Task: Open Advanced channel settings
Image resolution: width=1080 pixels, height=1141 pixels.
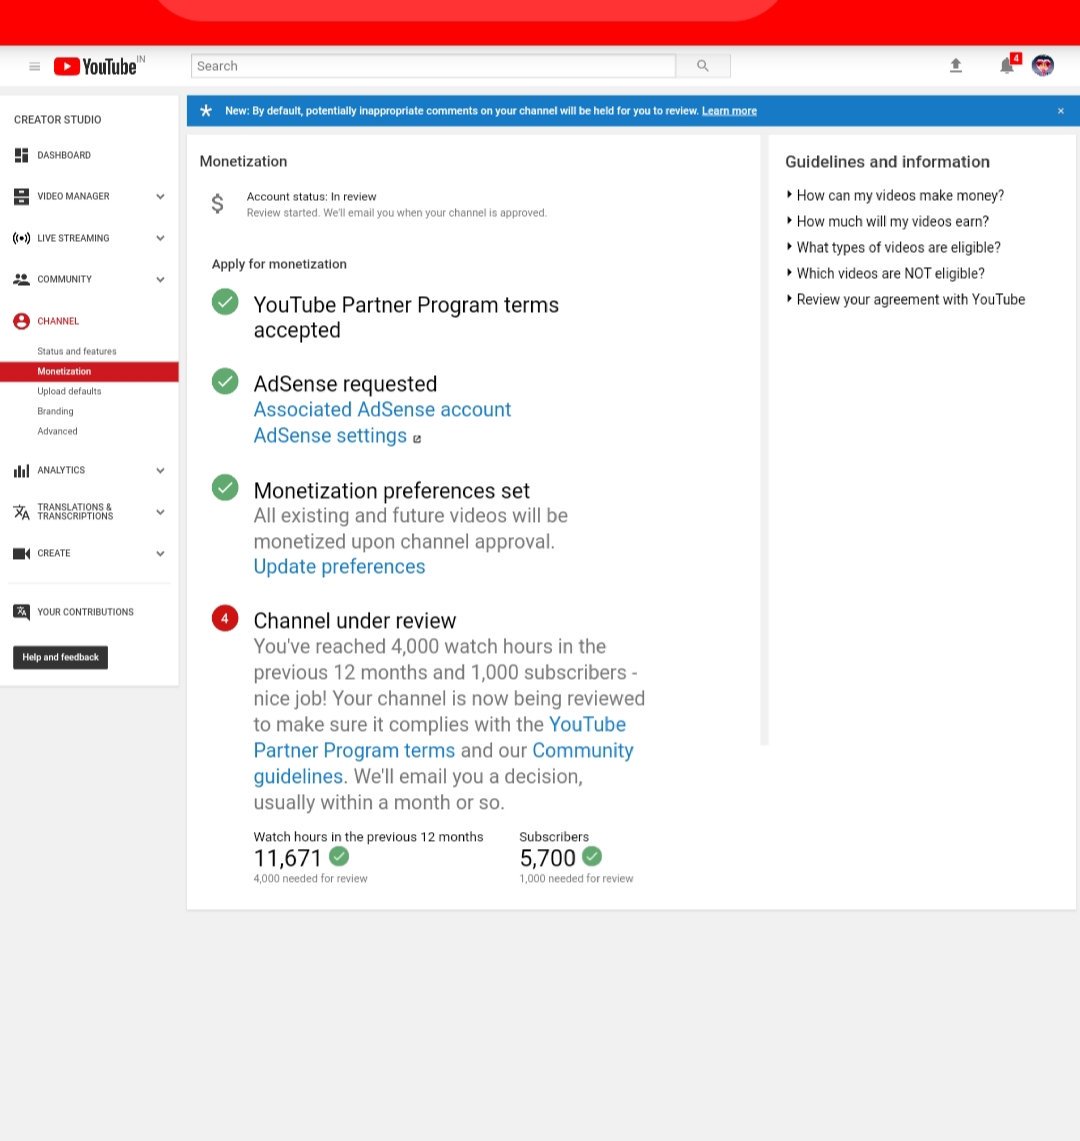Action: click(x=57, y=432)
